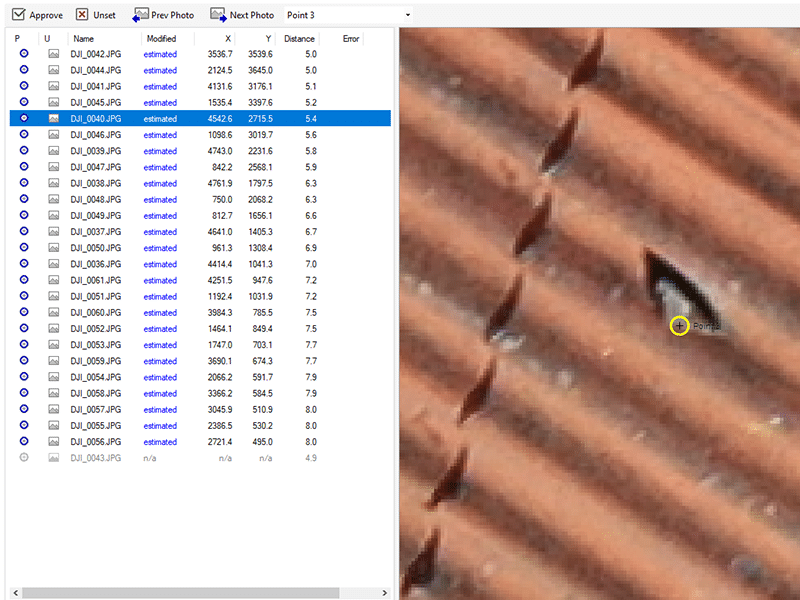The height and width of the screenshot is (600, 800).
Task: Click photo icon for DJI_0054.JPG
Action: [54, 377]
